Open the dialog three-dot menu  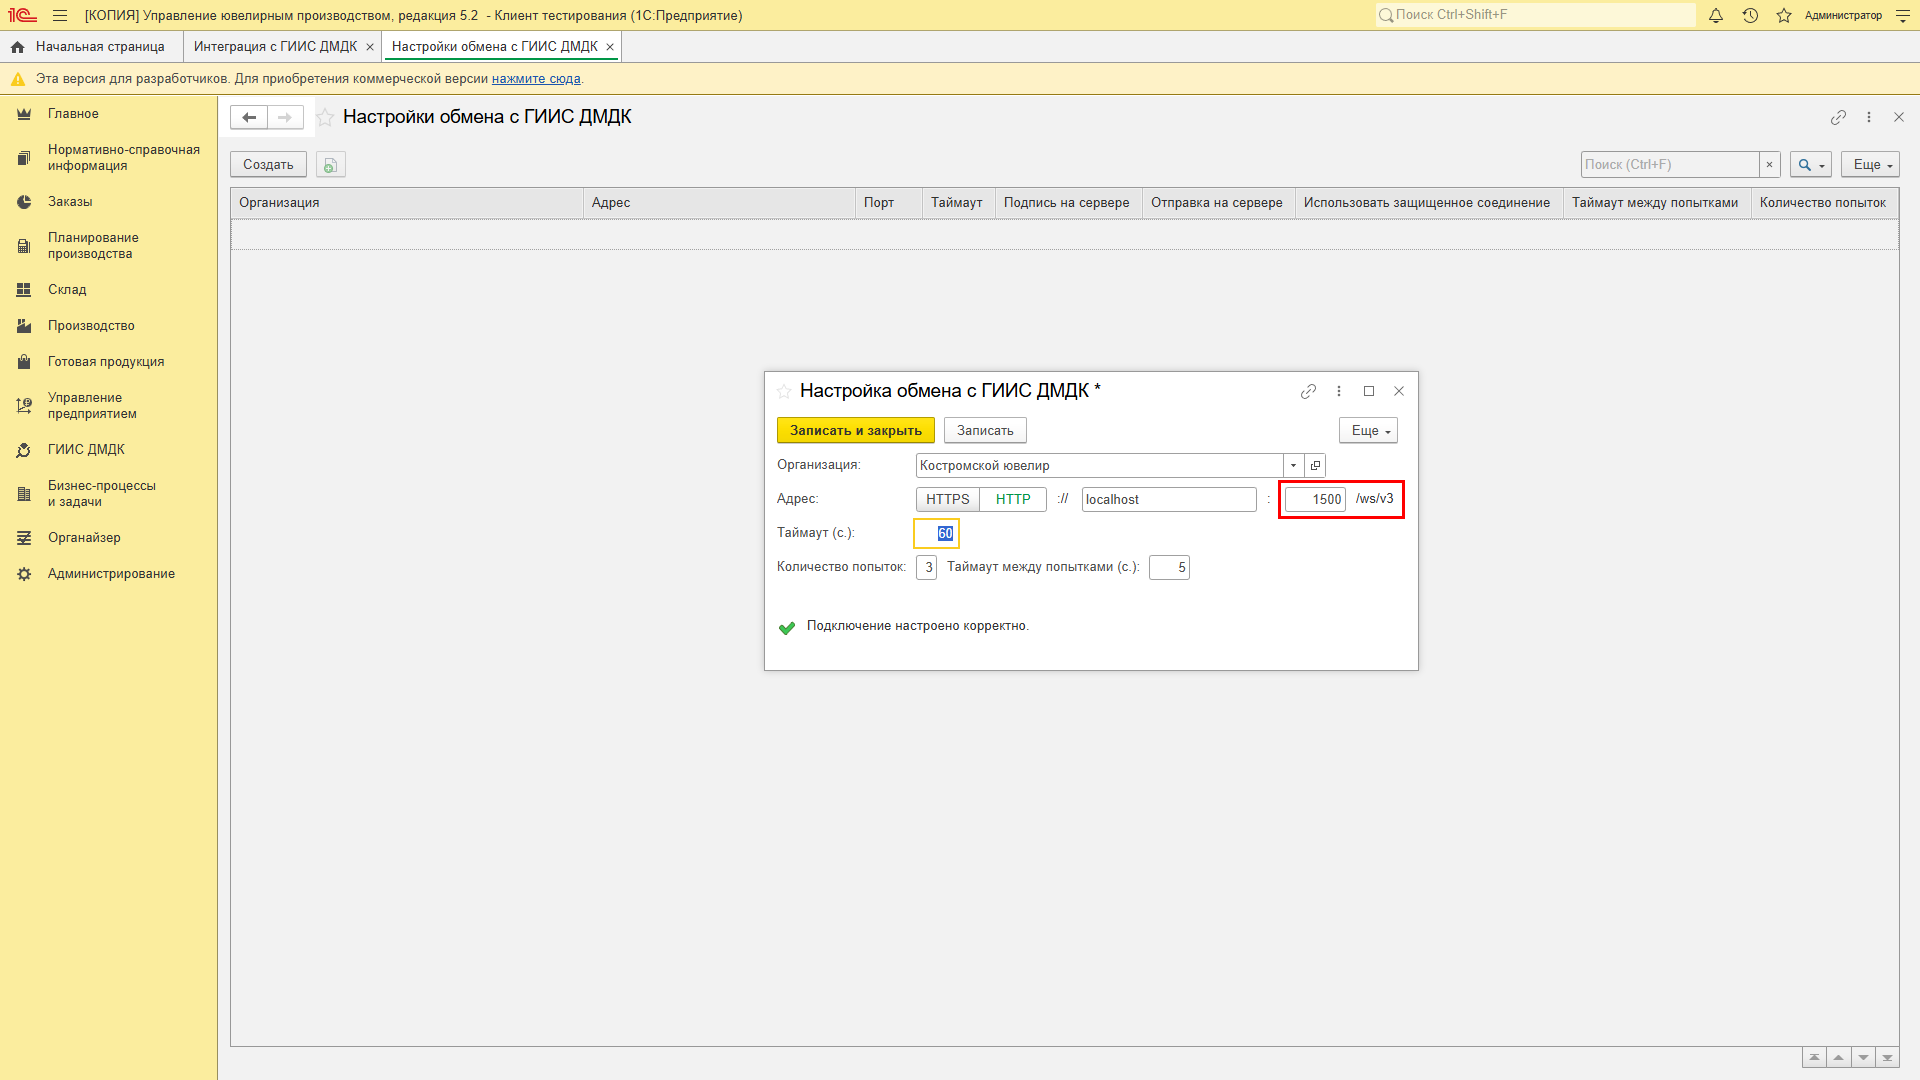click(x=1339, y=392)
